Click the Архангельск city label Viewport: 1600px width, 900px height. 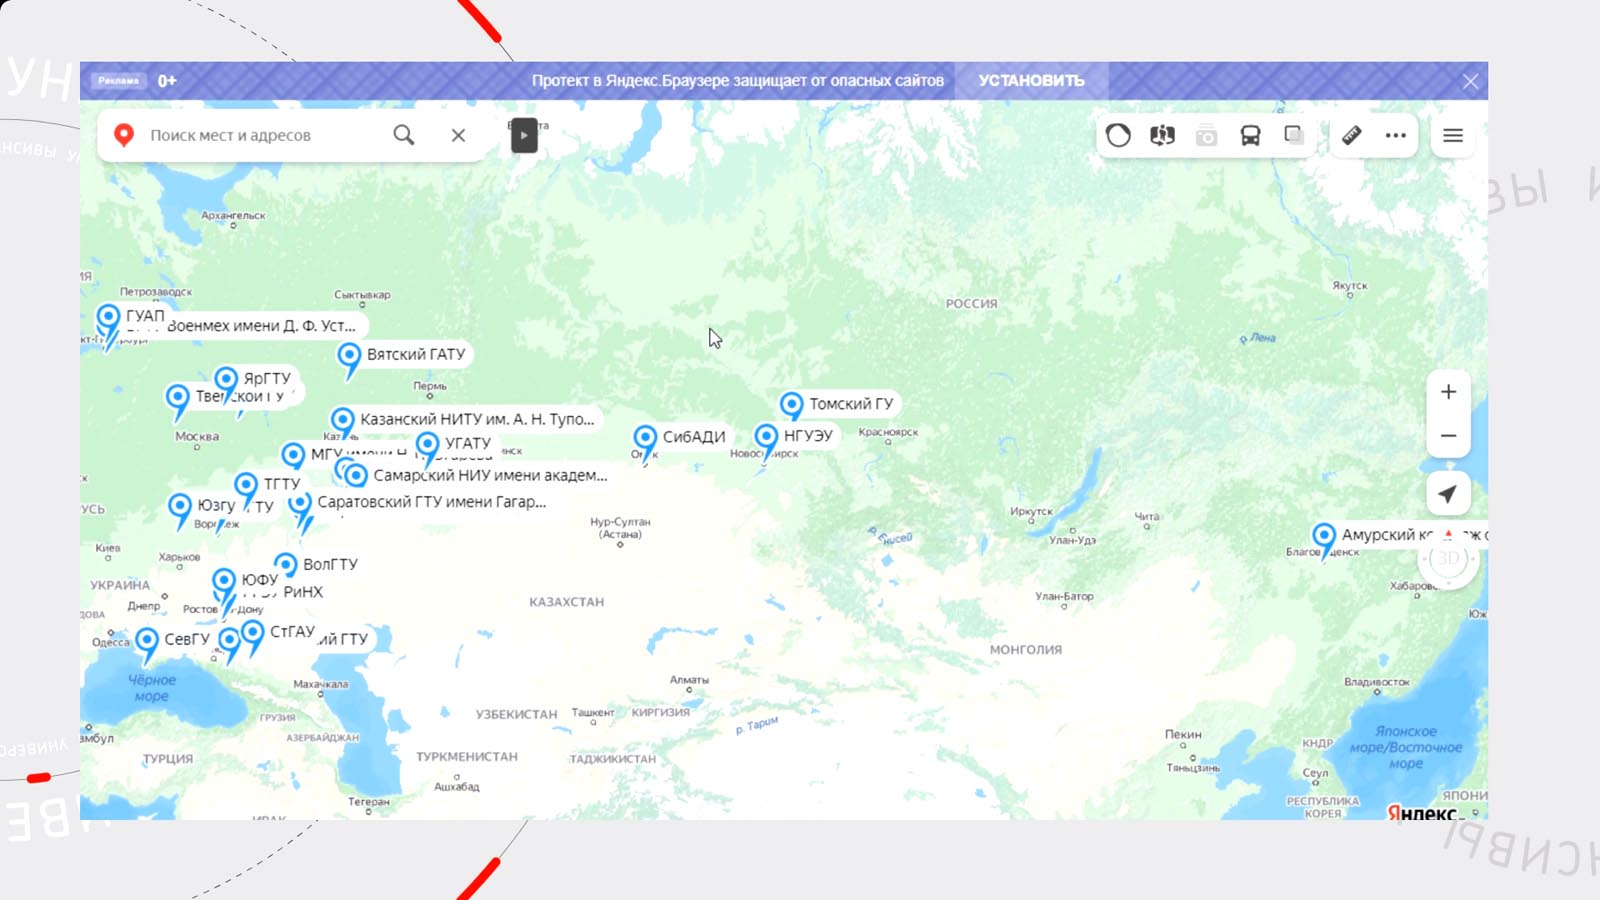pyautogui.click(x=234, y=215)
